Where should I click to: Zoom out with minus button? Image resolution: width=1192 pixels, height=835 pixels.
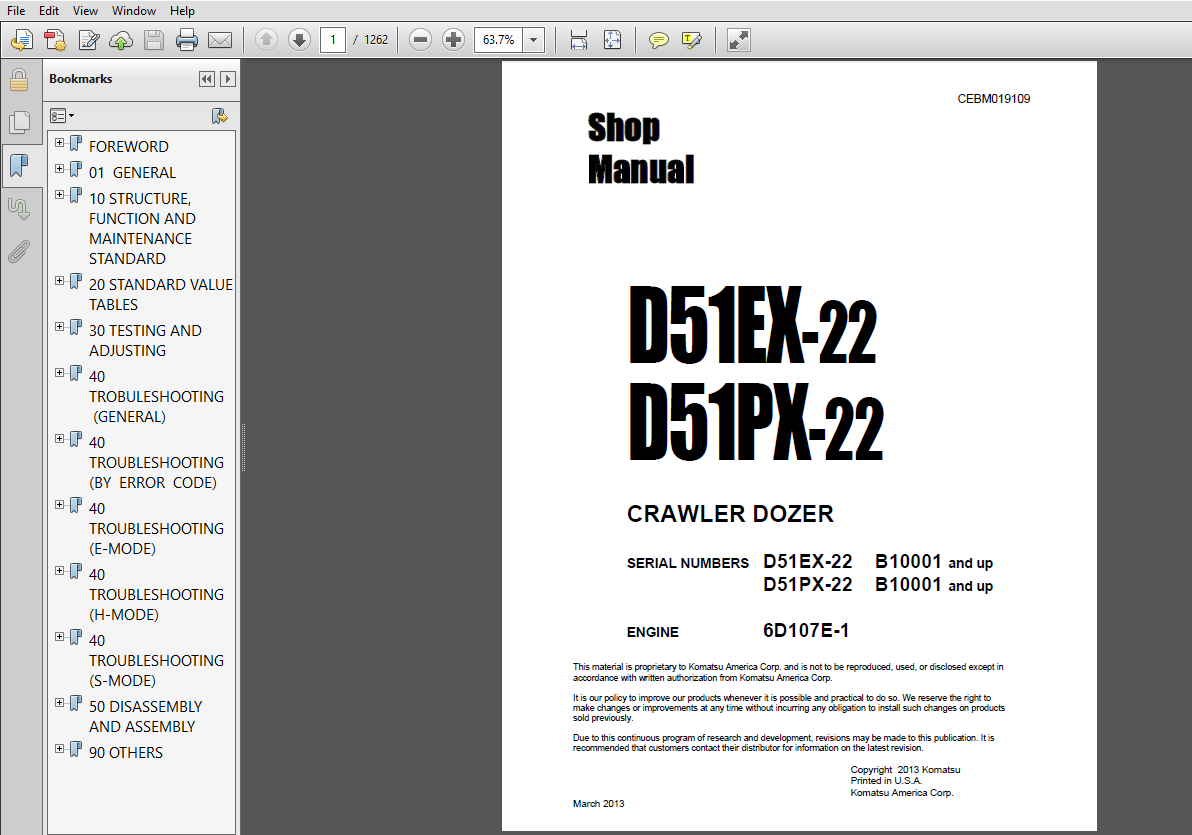coord(420,40)
